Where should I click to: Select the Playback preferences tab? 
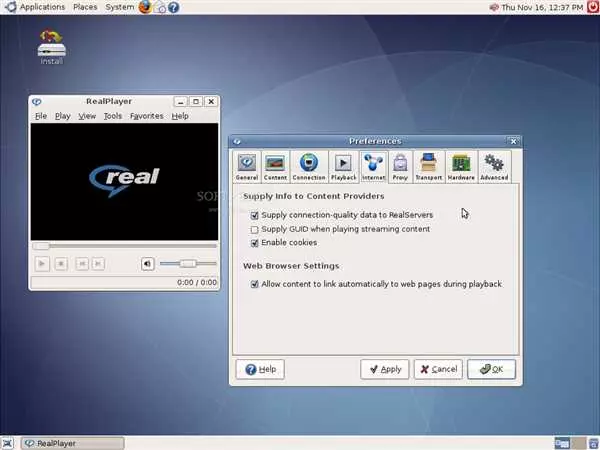343,167
